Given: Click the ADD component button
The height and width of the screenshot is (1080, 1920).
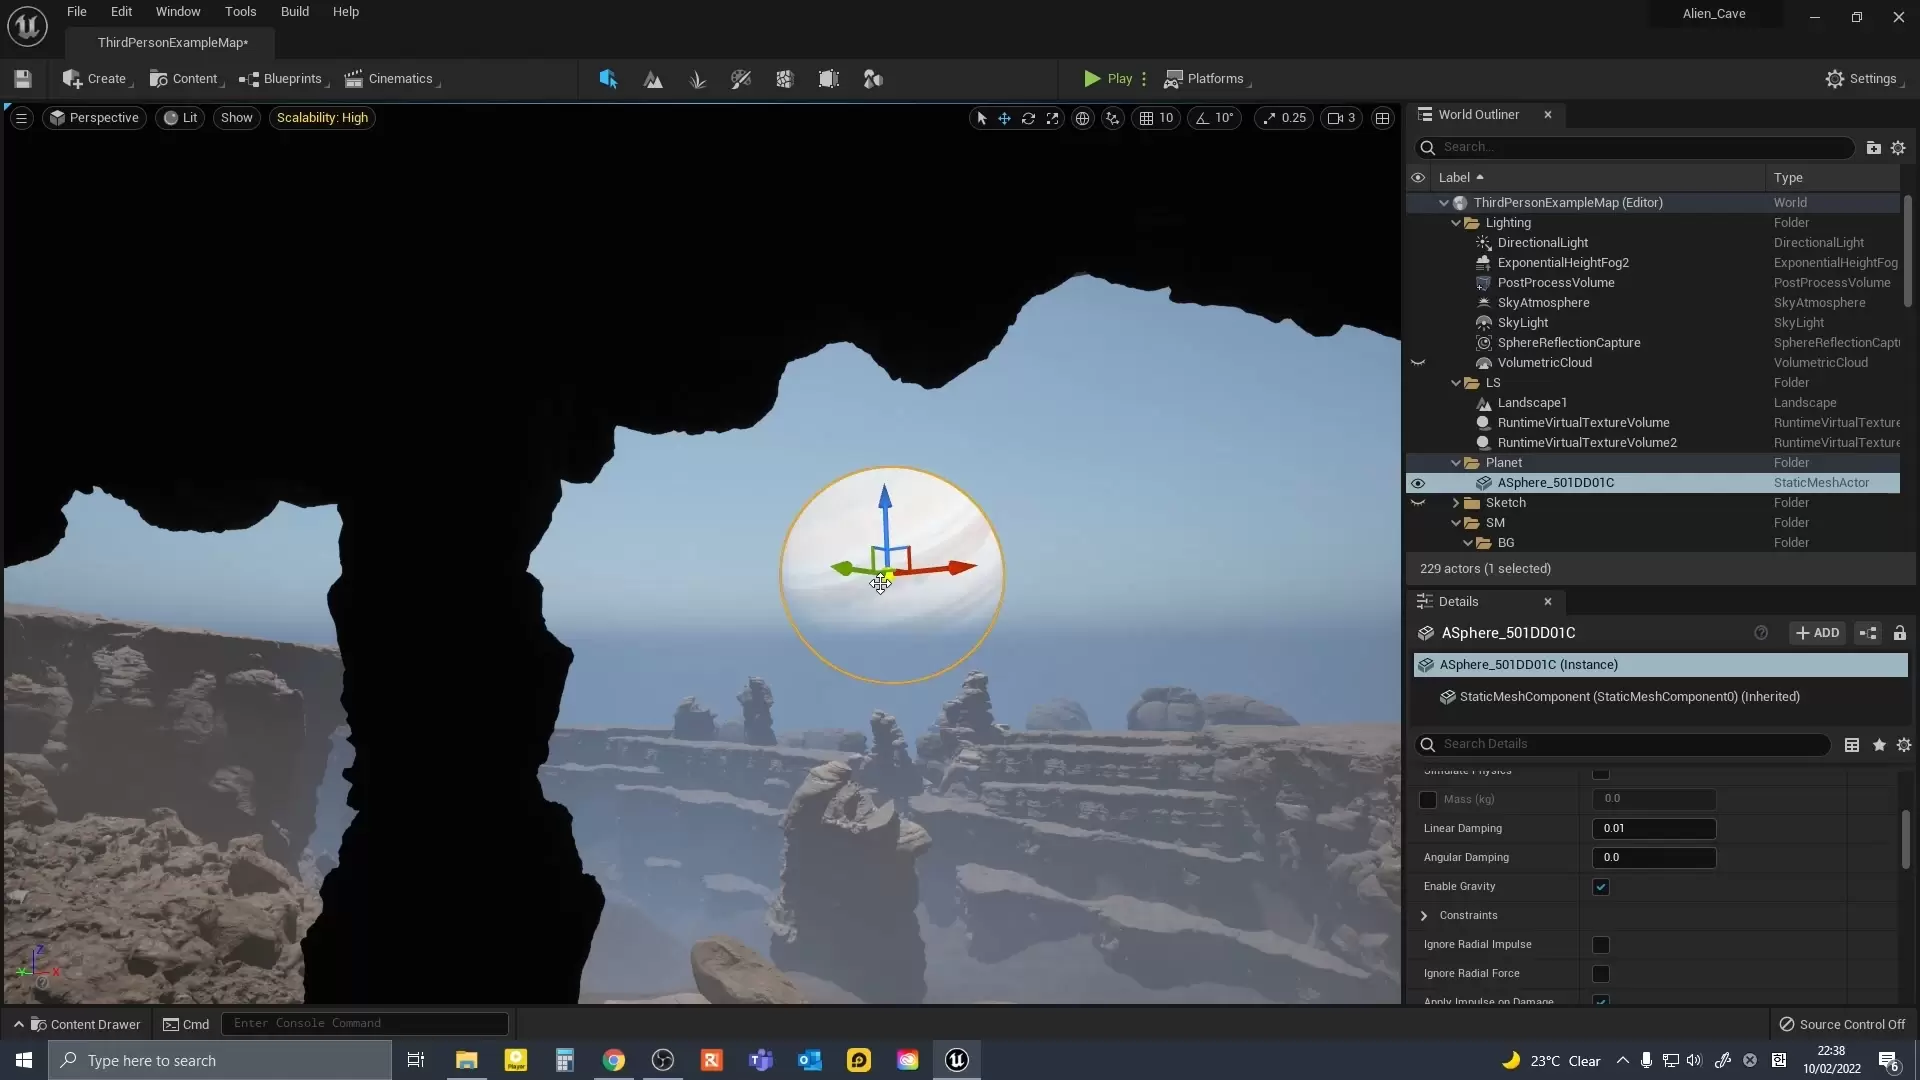Looking at the screenshot, I should 1817,633.
